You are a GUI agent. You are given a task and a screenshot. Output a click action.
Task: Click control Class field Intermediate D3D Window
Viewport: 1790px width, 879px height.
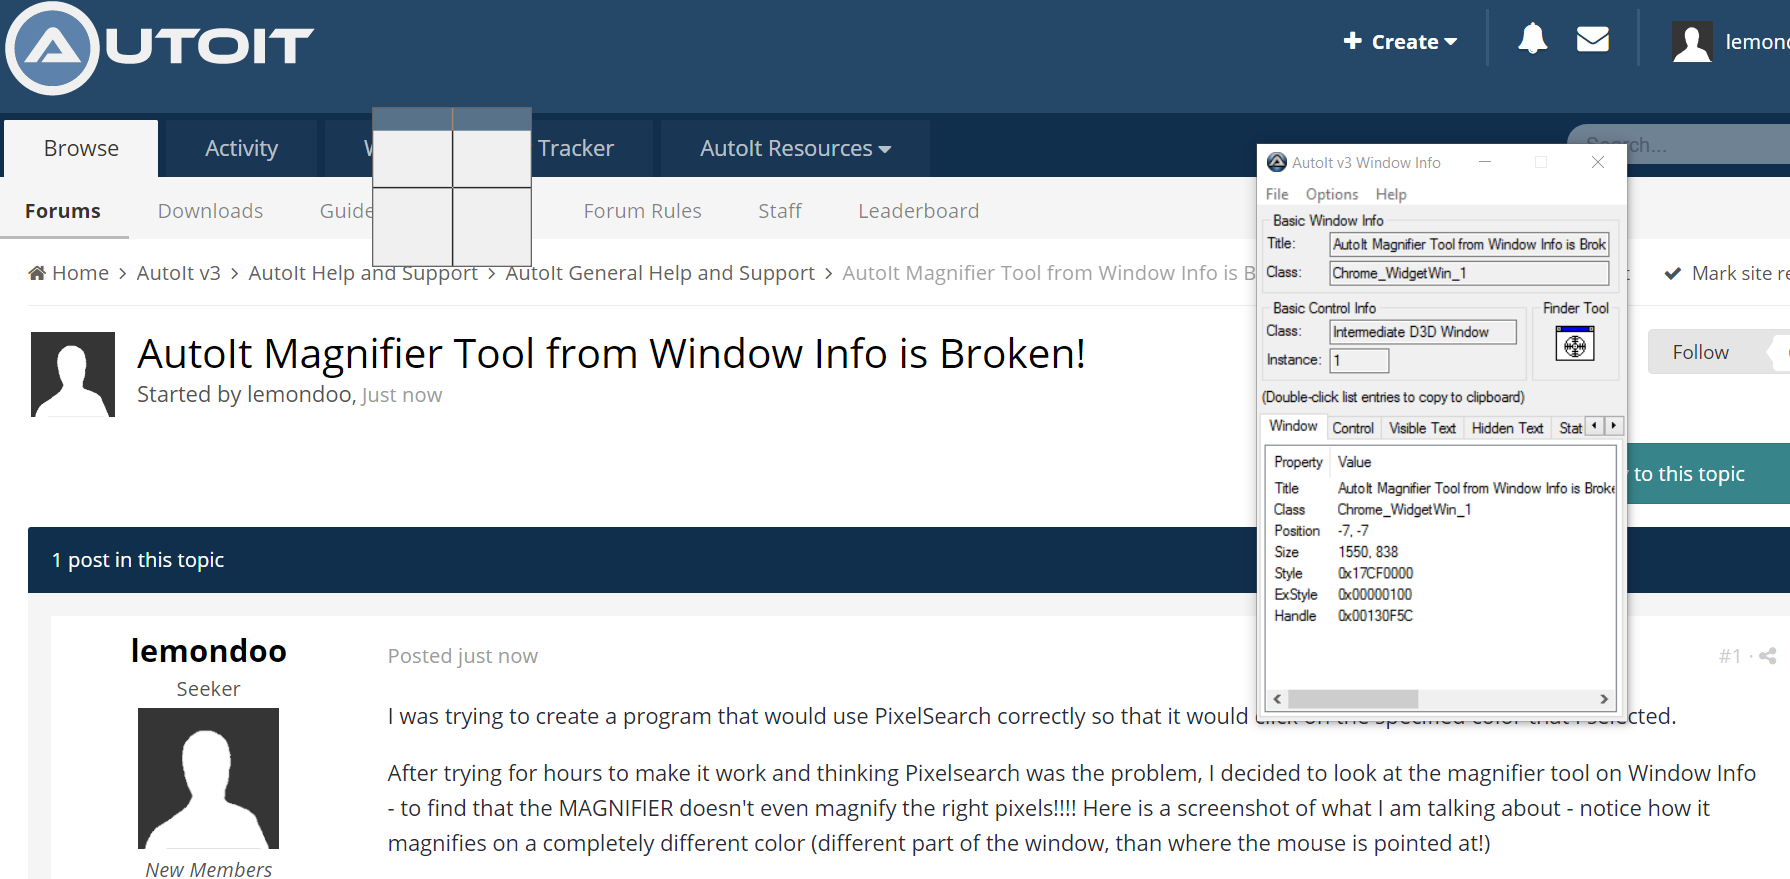coord(1423,332)
